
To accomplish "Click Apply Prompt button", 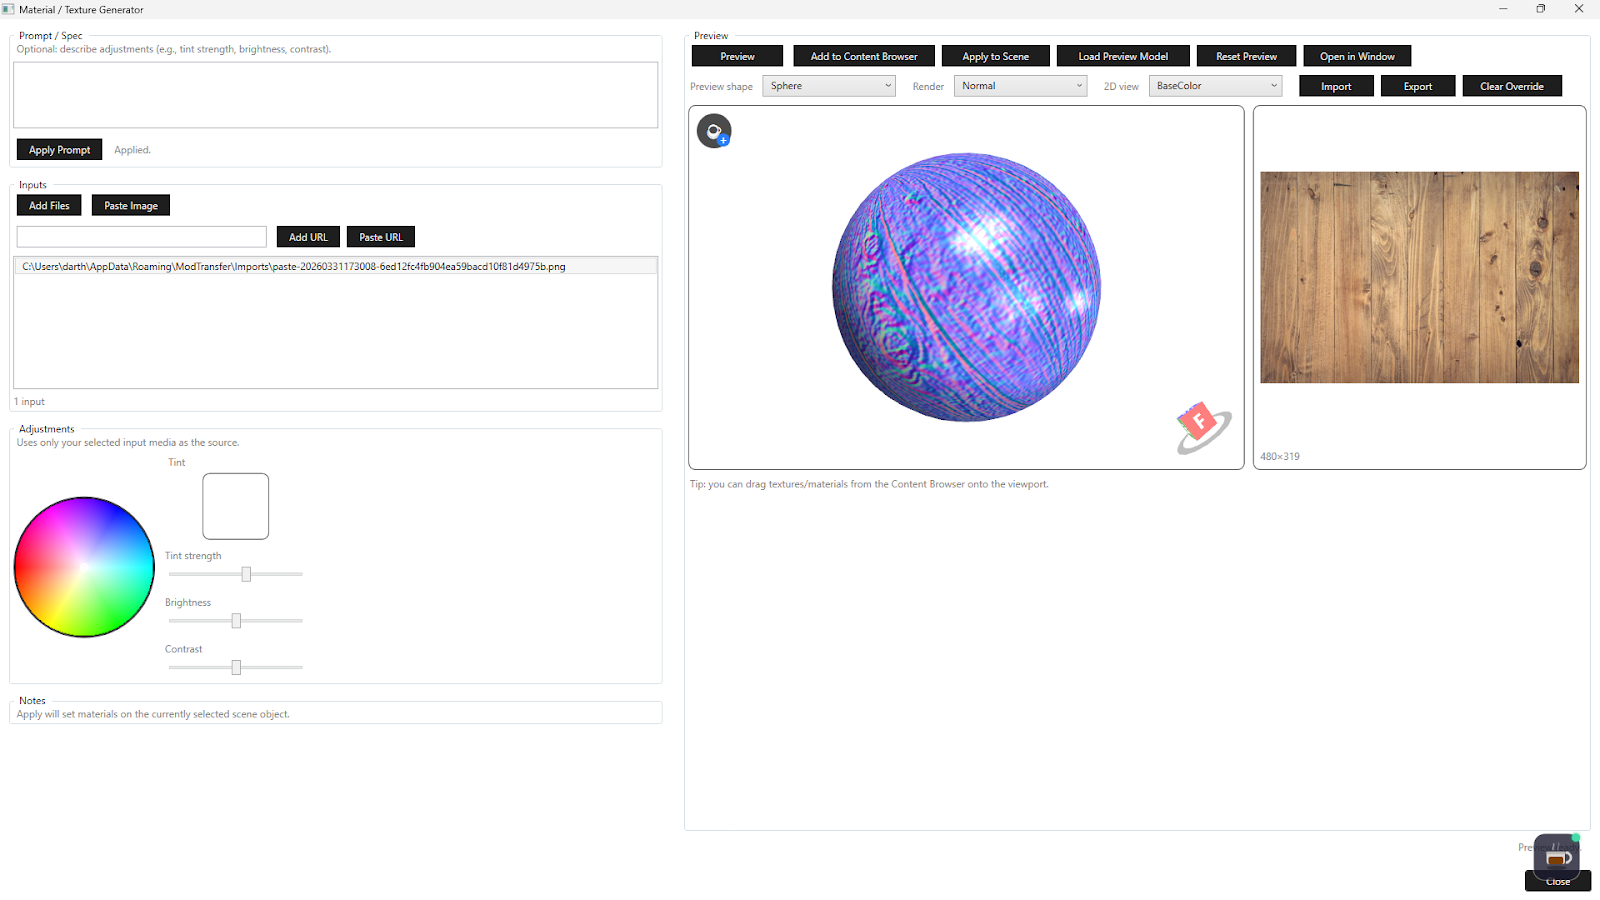I will point(58,149).
